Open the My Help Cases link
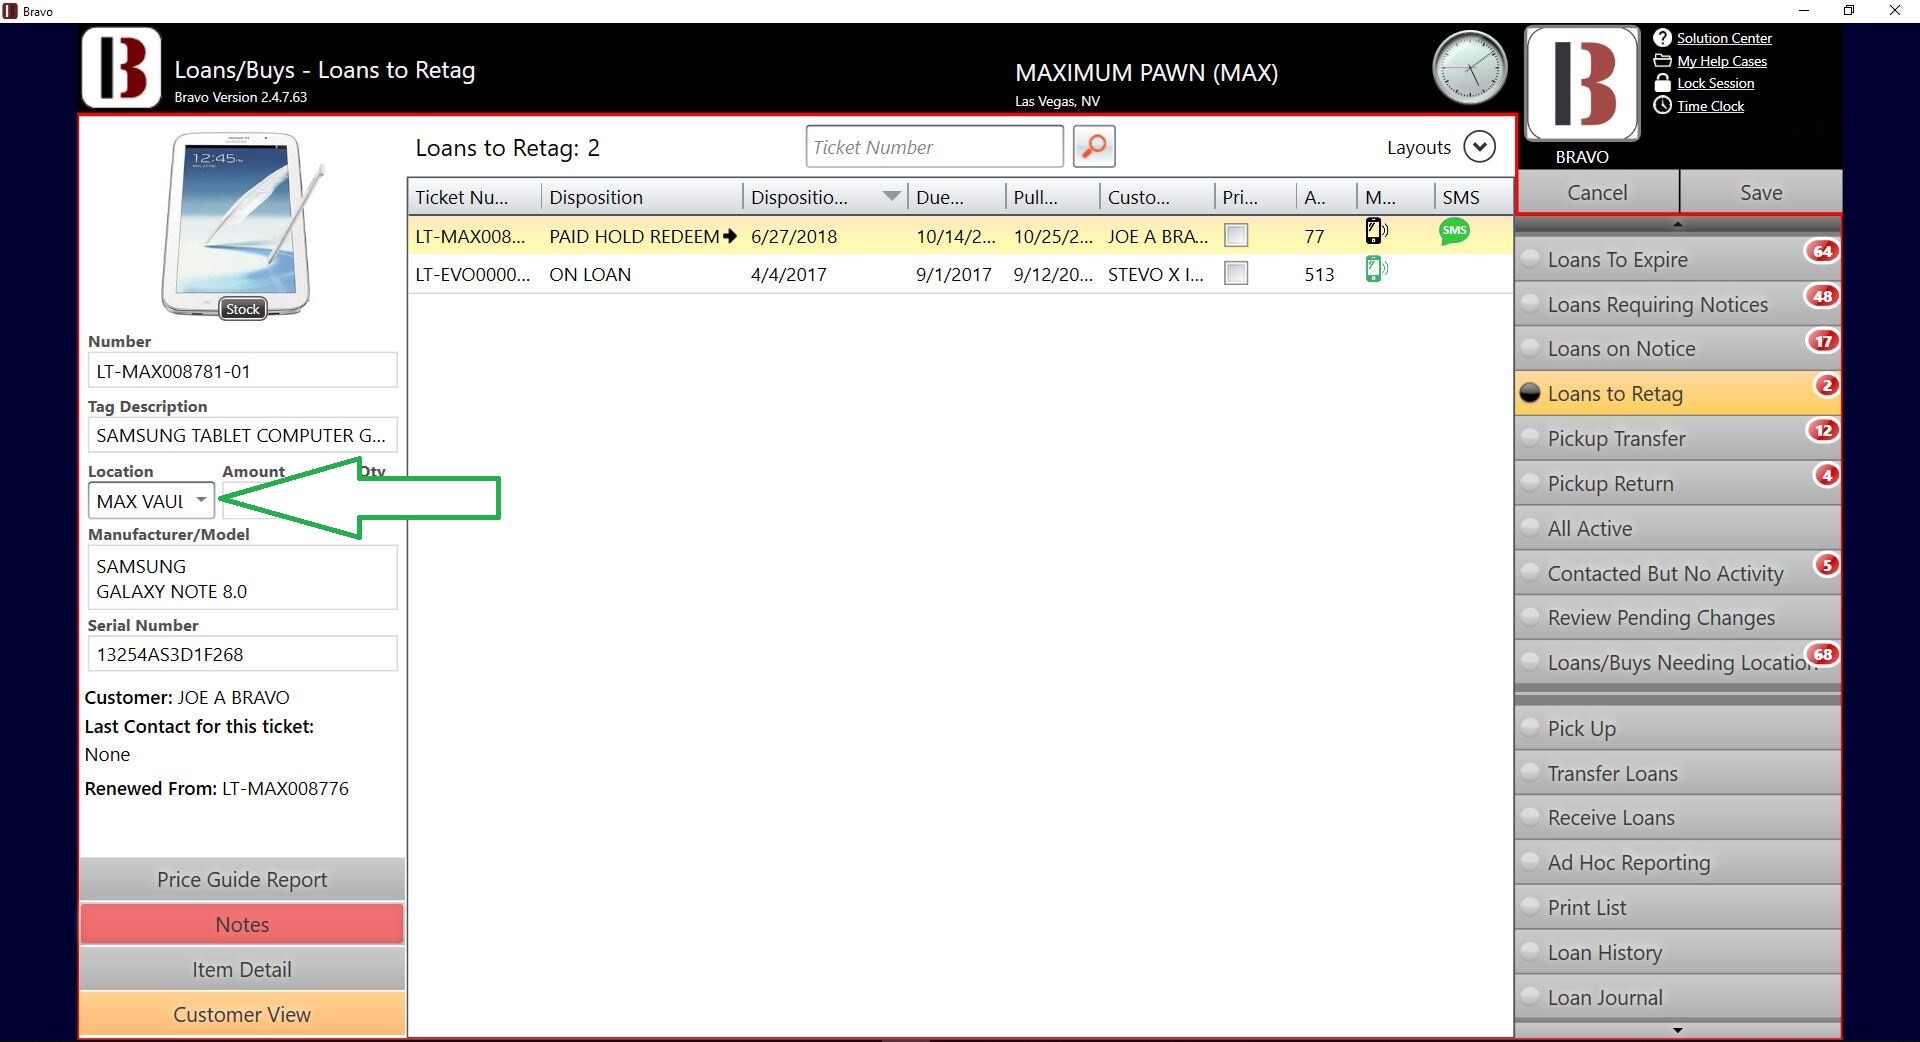Screen dimensions: 1920x1042 click(1722, 61)
